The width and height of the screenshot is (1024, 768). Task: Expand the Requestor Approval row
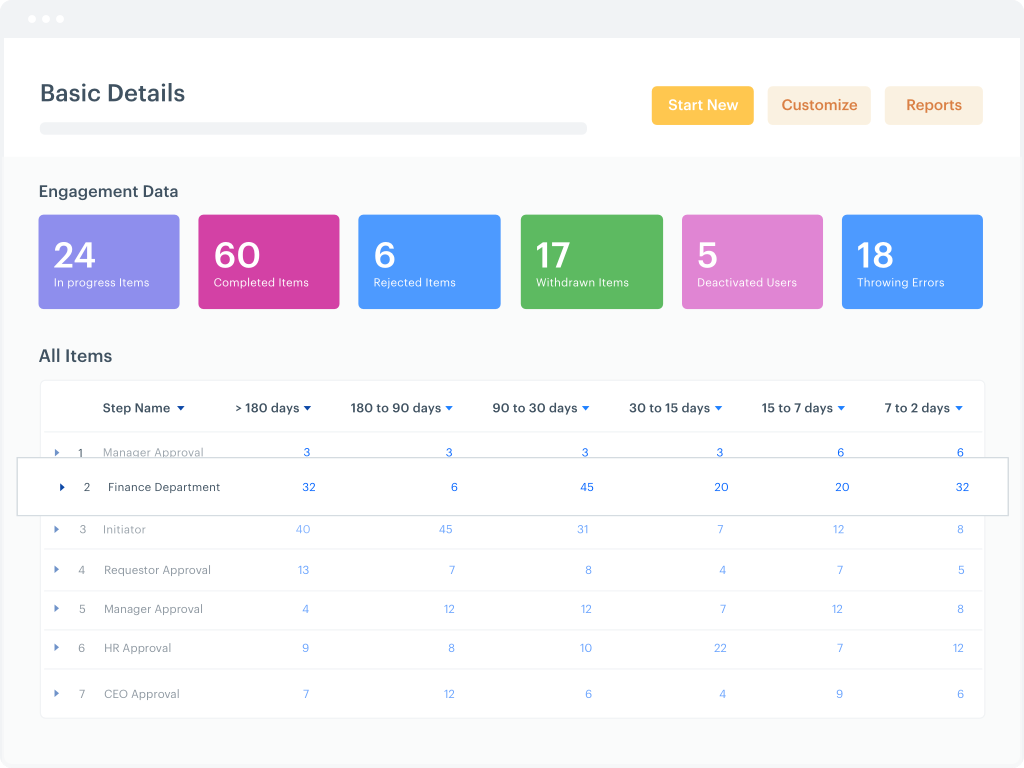click(x=57, y=569)
